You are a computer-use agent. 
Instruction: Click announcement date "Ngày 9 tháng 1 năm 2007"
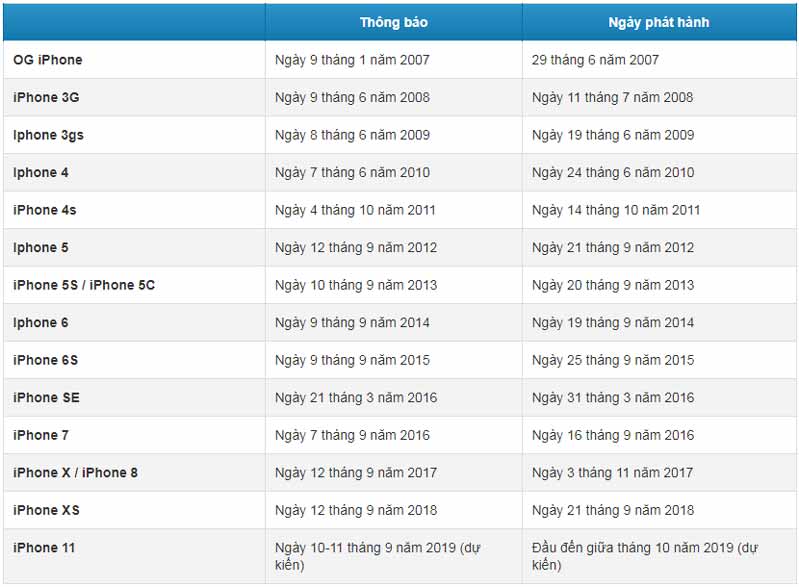pyautogui.click(x=352, y=60)
